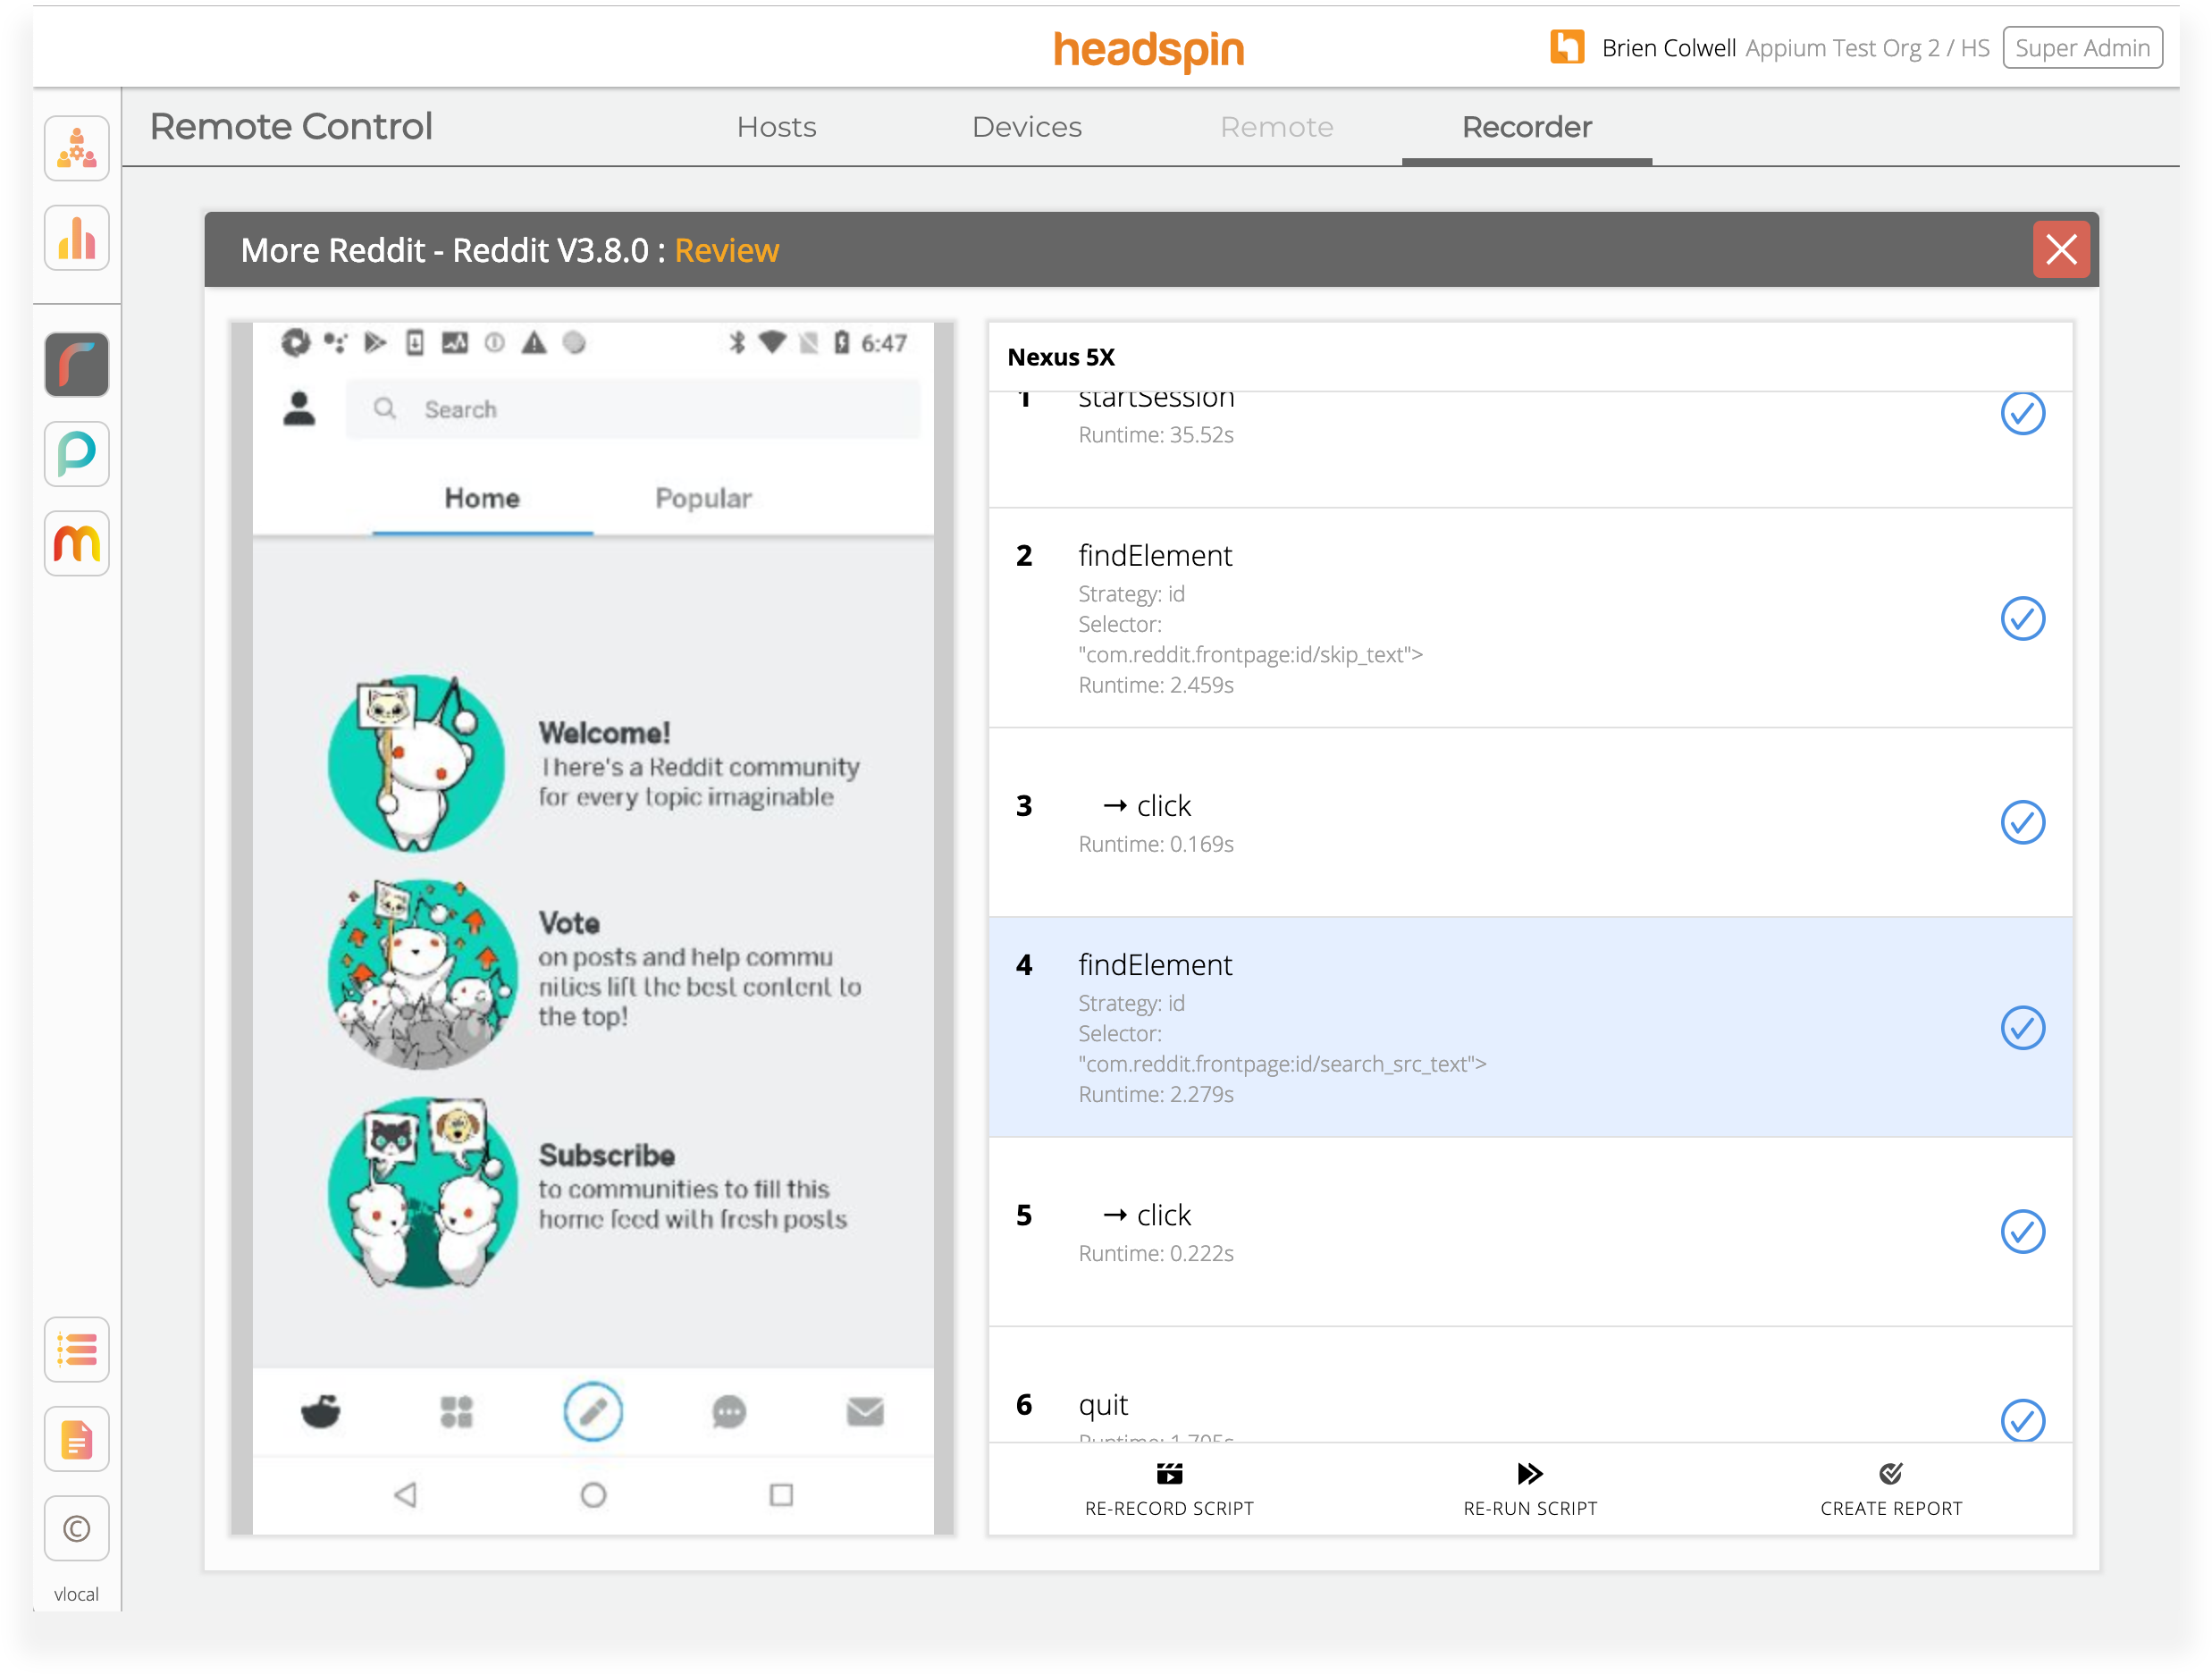
Task: Select step 5 click row
Action: (x=1530, y=1232)
